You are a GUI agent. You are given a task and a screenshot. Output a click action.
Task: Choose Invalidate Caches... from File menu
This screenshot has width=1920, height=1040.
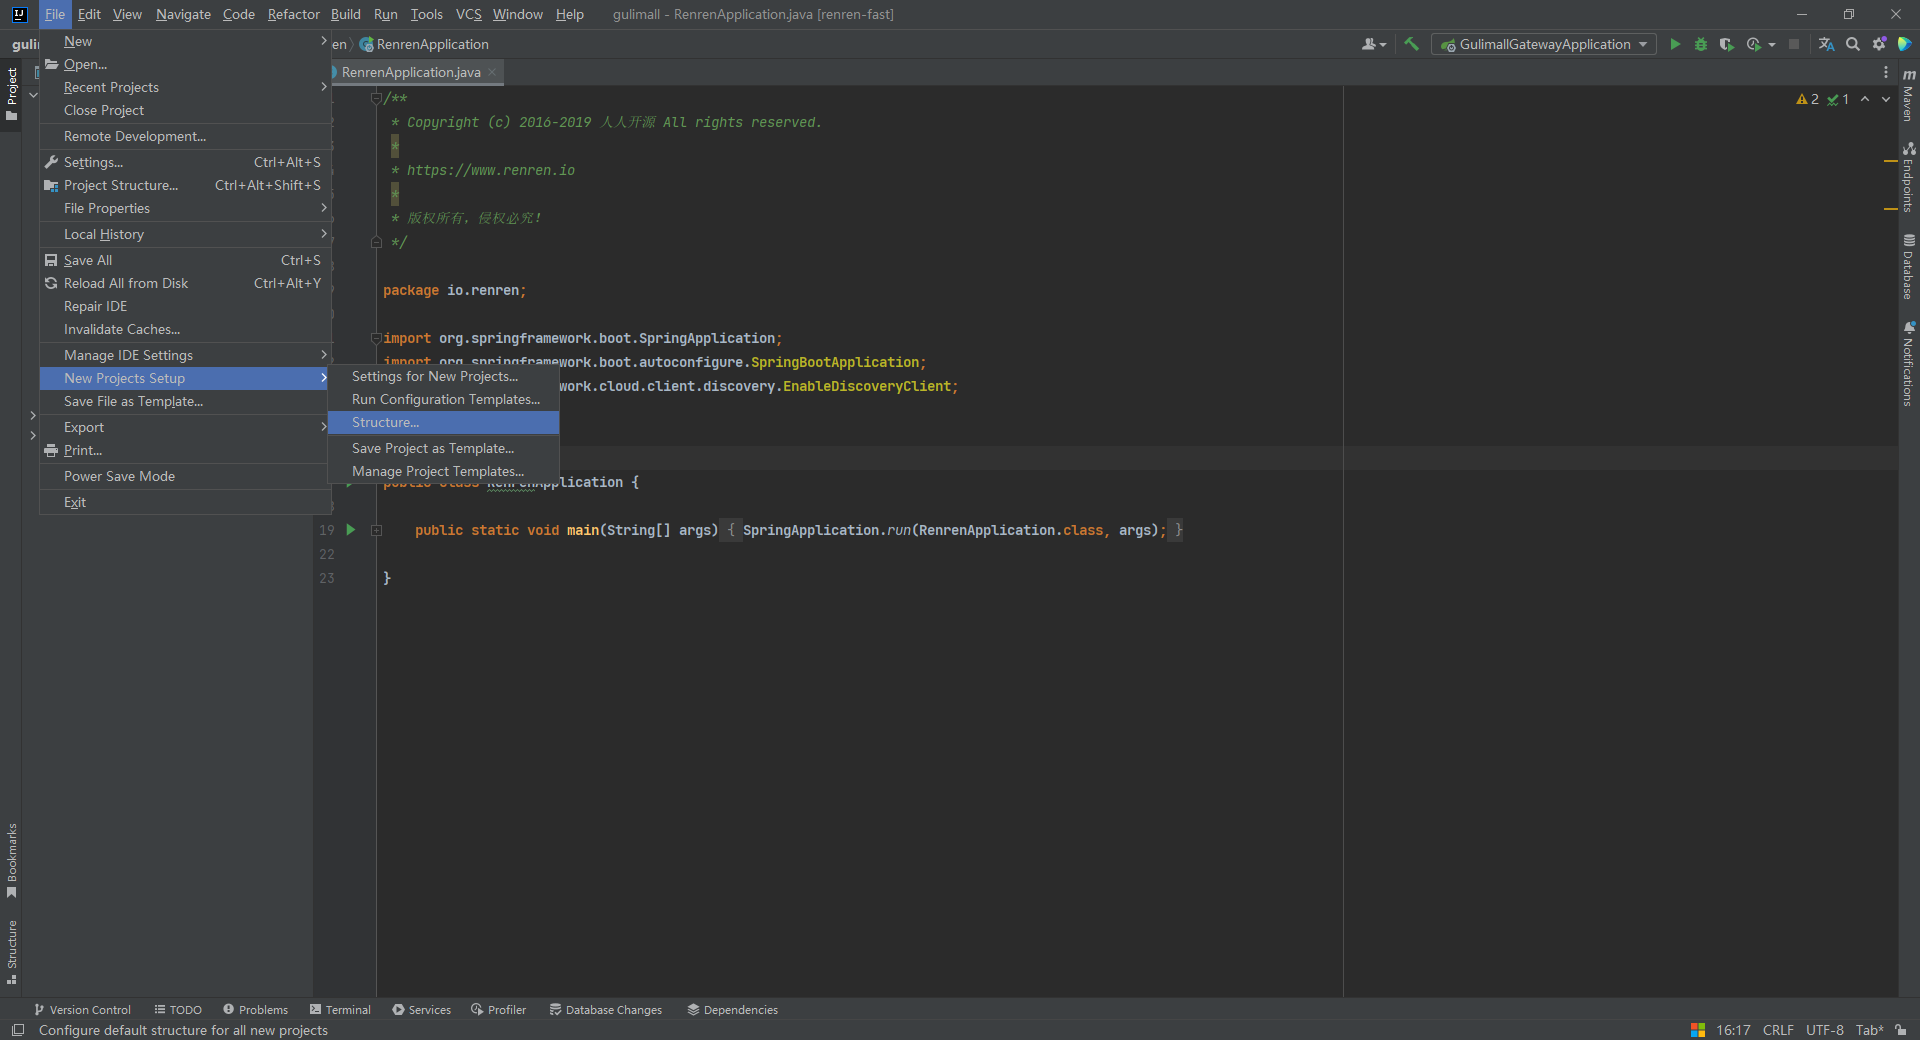(x=122, y=329)
